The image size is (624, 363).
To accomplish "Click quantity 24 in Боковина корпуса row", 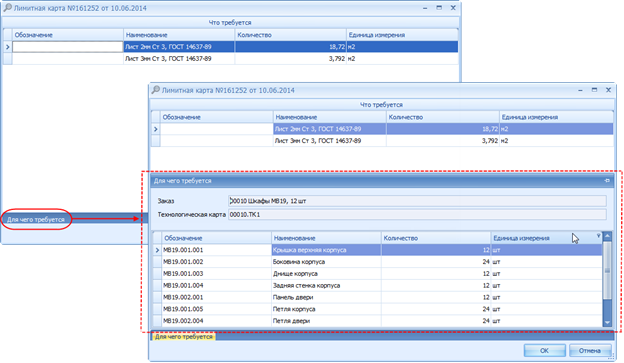I will pyautogui.click(x=486, y=262).
